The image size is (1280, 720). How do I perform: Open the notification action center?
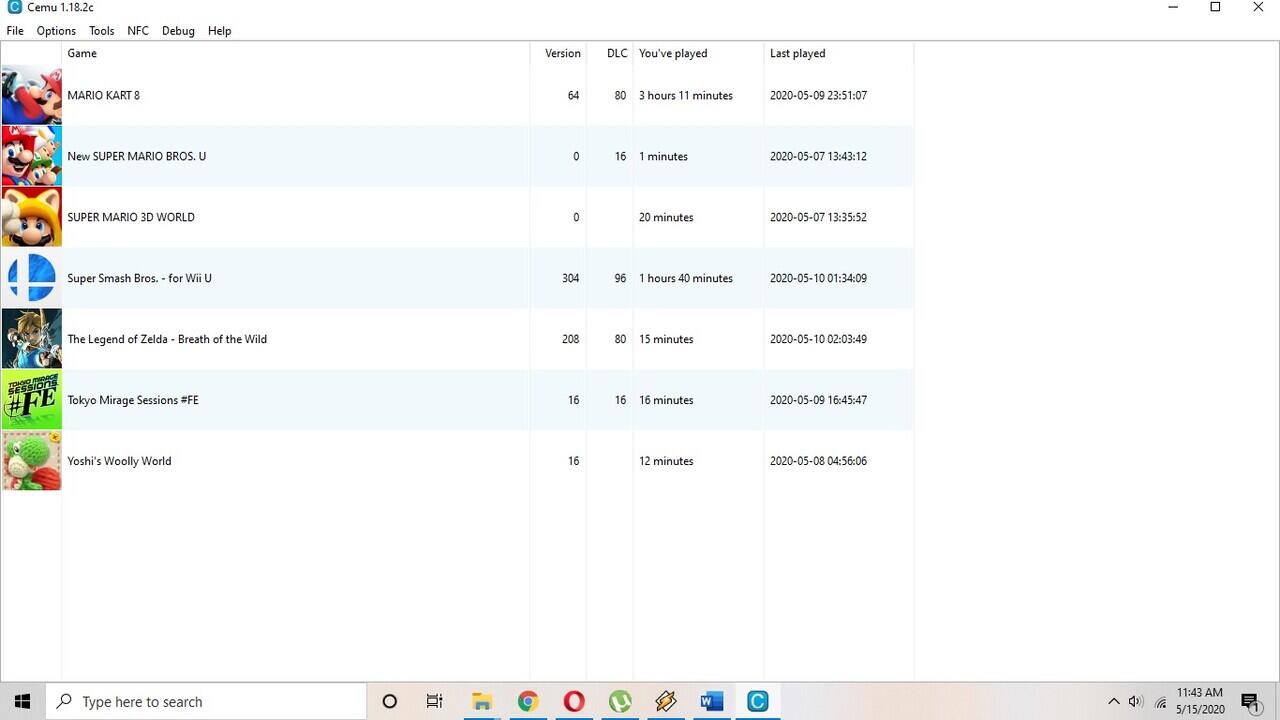point(1250,701)
